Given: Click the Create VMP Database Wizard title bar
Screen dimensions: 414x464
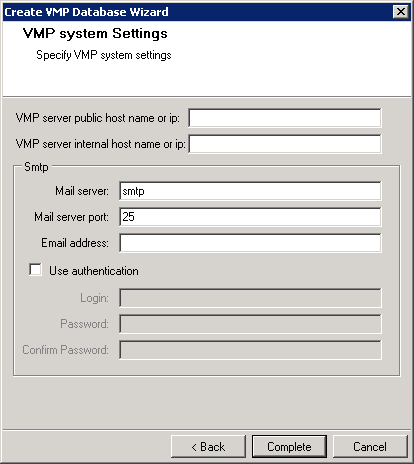Looking at the screenshot, I should [197, 12].
